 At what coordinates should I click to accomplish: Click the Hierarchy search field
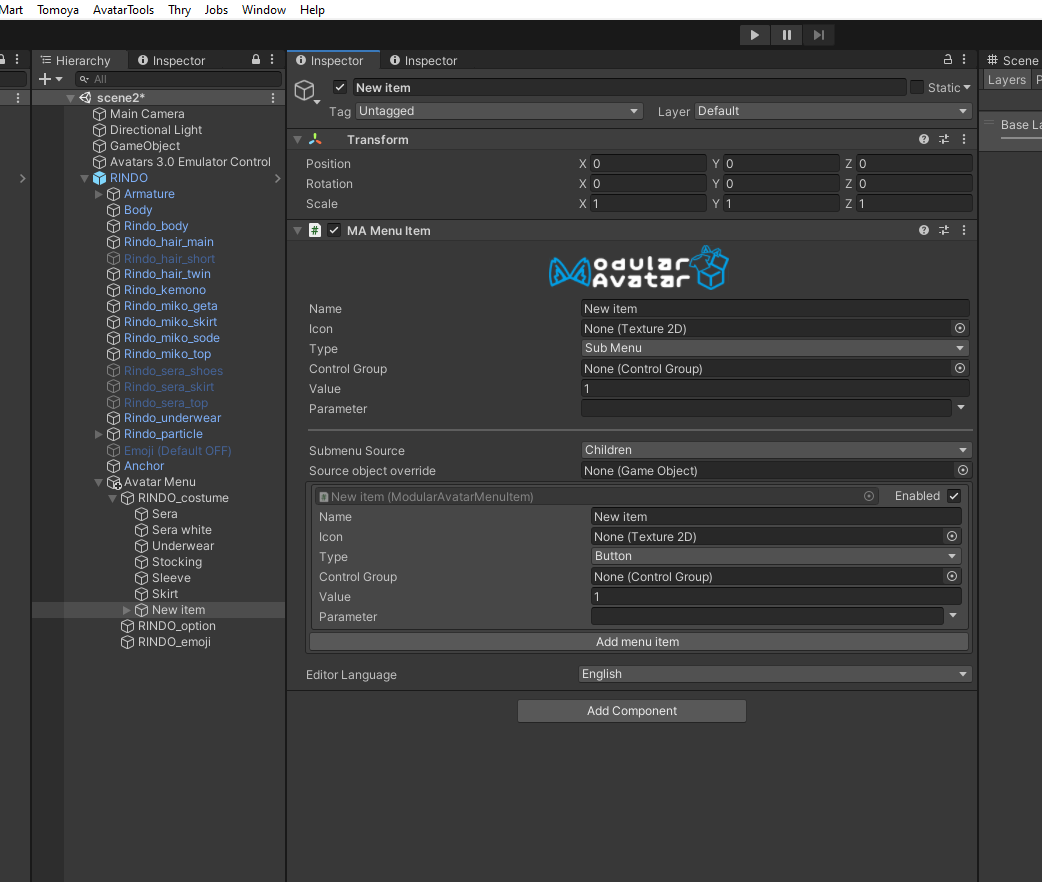point(178,79)
